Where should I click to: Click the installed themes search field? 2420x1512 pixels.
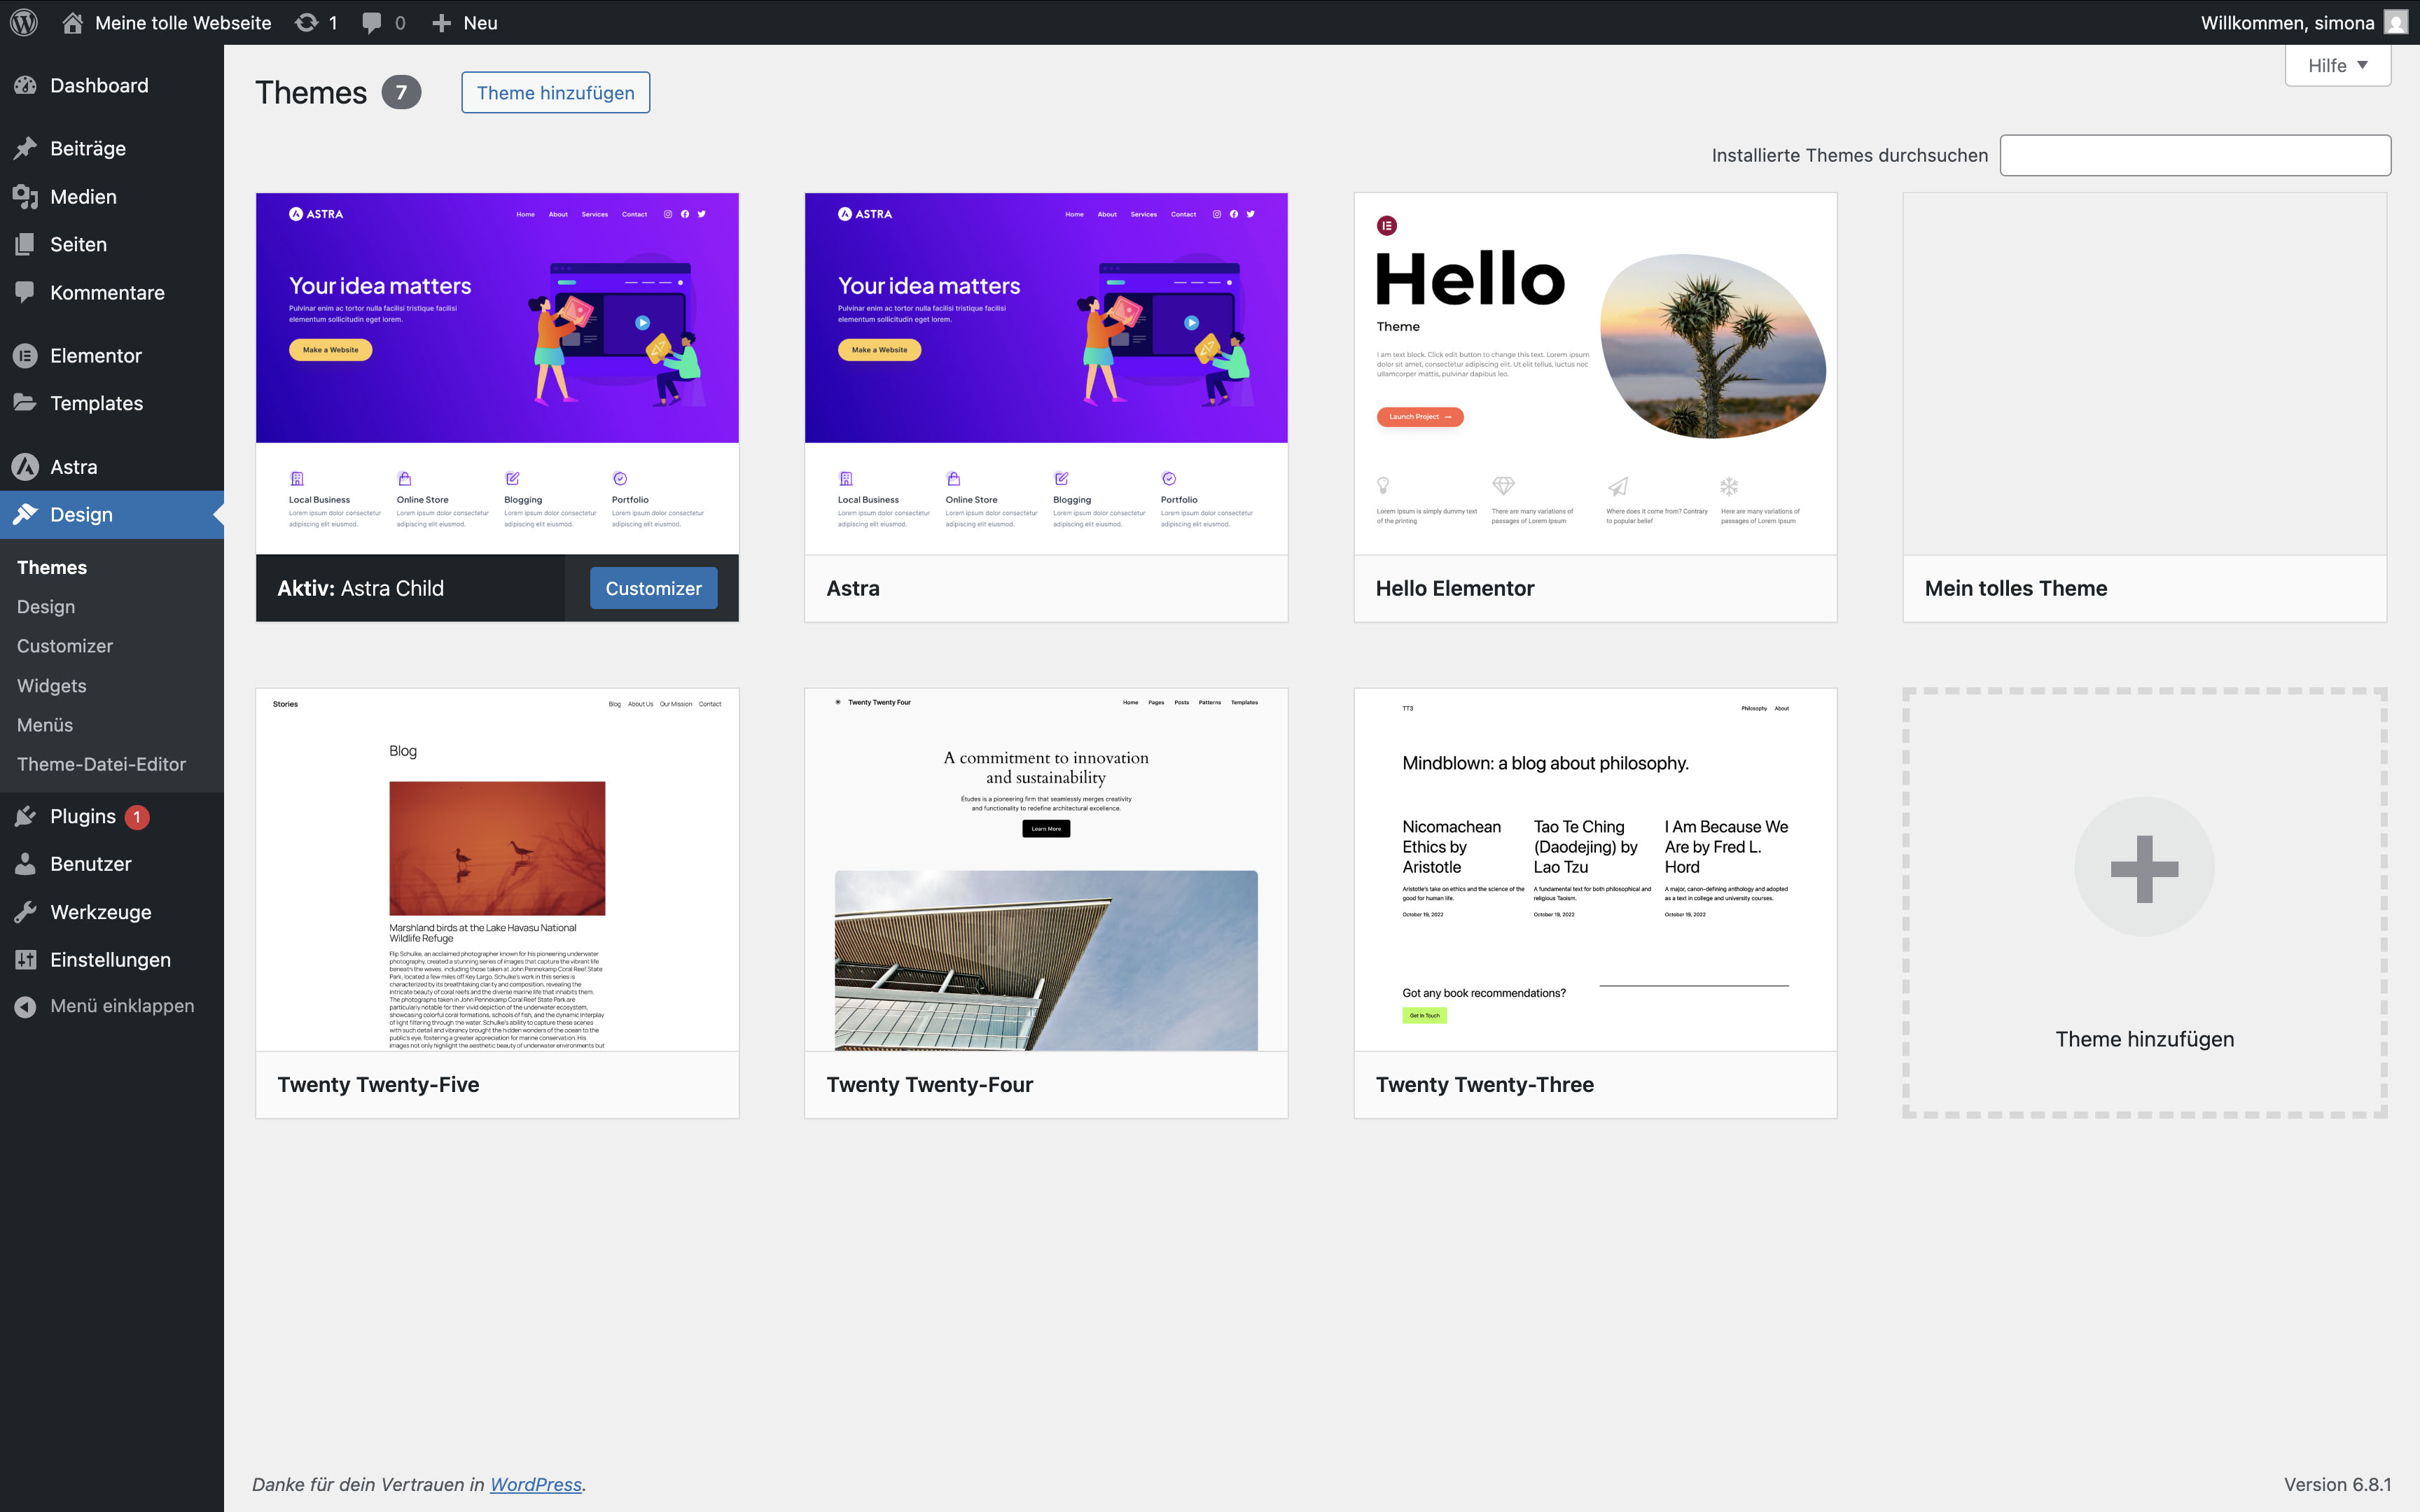click(2194, 155)
